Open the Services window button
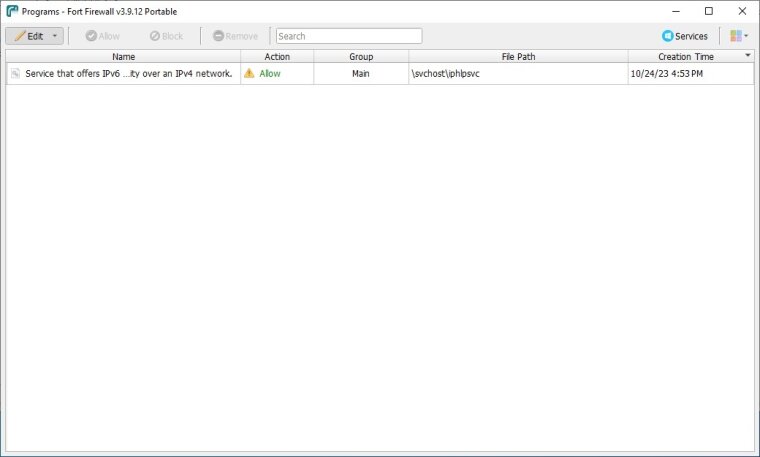The image size is (760, 457). (684, 36)
